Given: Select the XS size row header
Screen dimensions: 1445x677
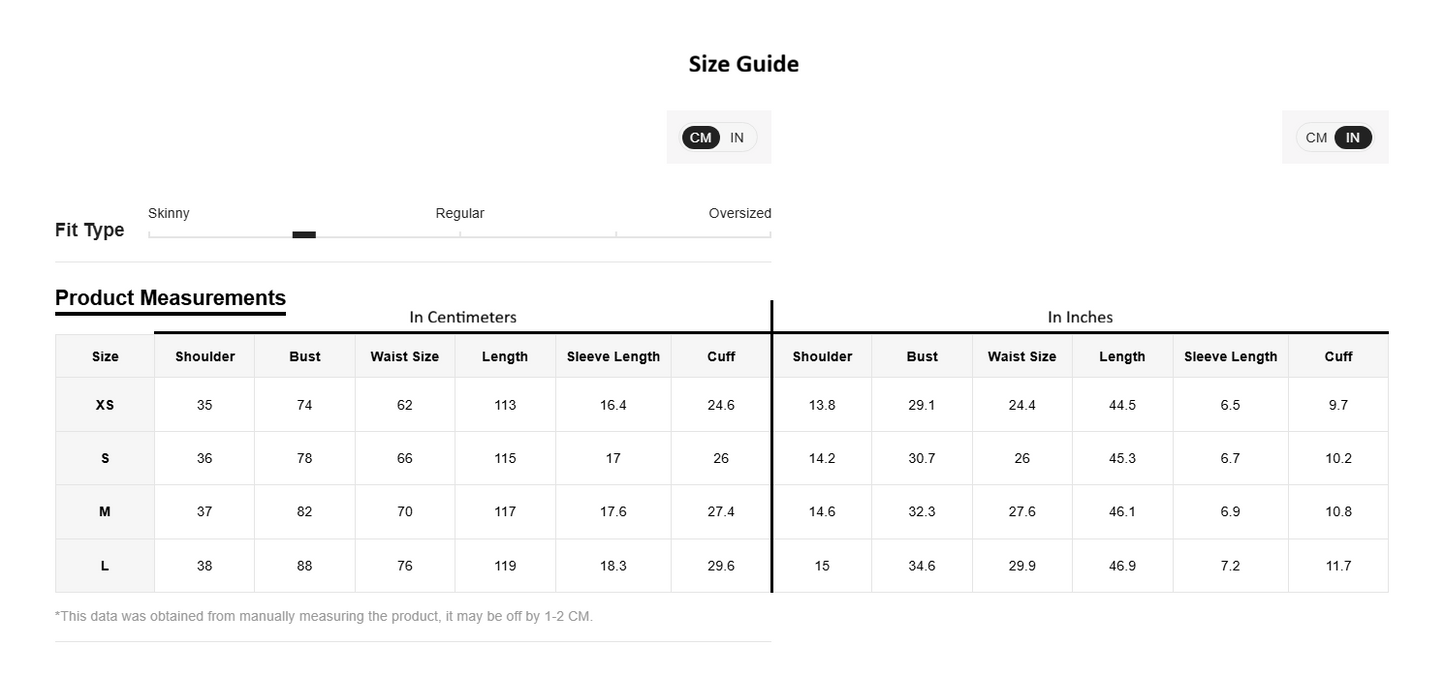Looking at the screenshot, I should pos(105,405).
